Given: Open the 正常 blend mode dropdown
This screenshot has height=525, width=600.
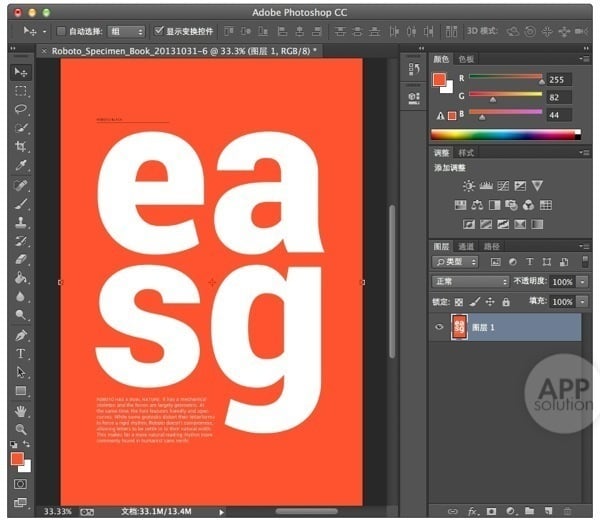Looking at the screenshot, I should pos(470,282).
